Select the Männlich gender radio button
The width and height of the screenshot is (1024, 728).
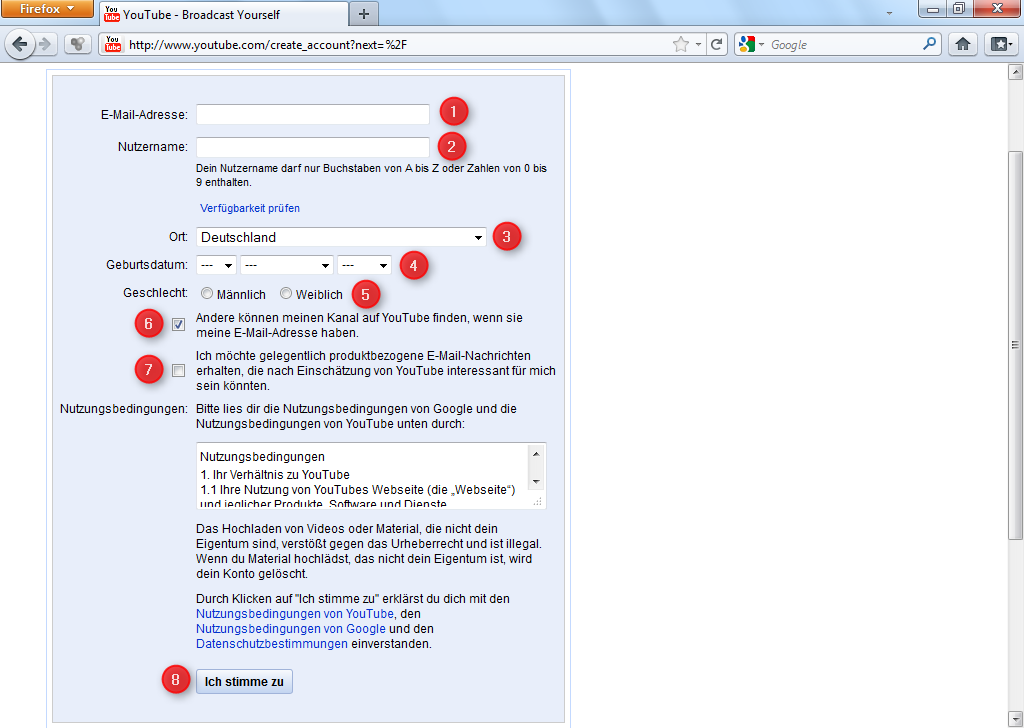(207, 294)
